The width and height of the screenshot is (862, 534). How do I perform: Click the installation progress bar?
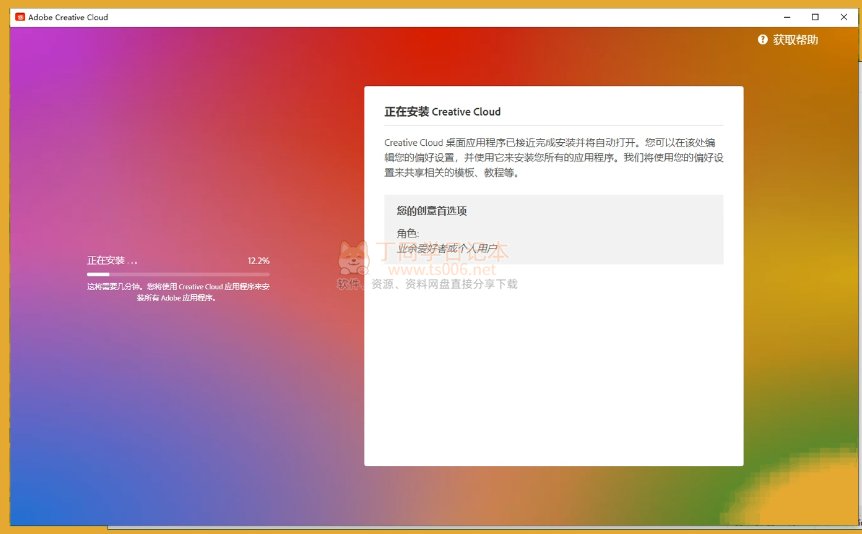(x=178, y=274)
